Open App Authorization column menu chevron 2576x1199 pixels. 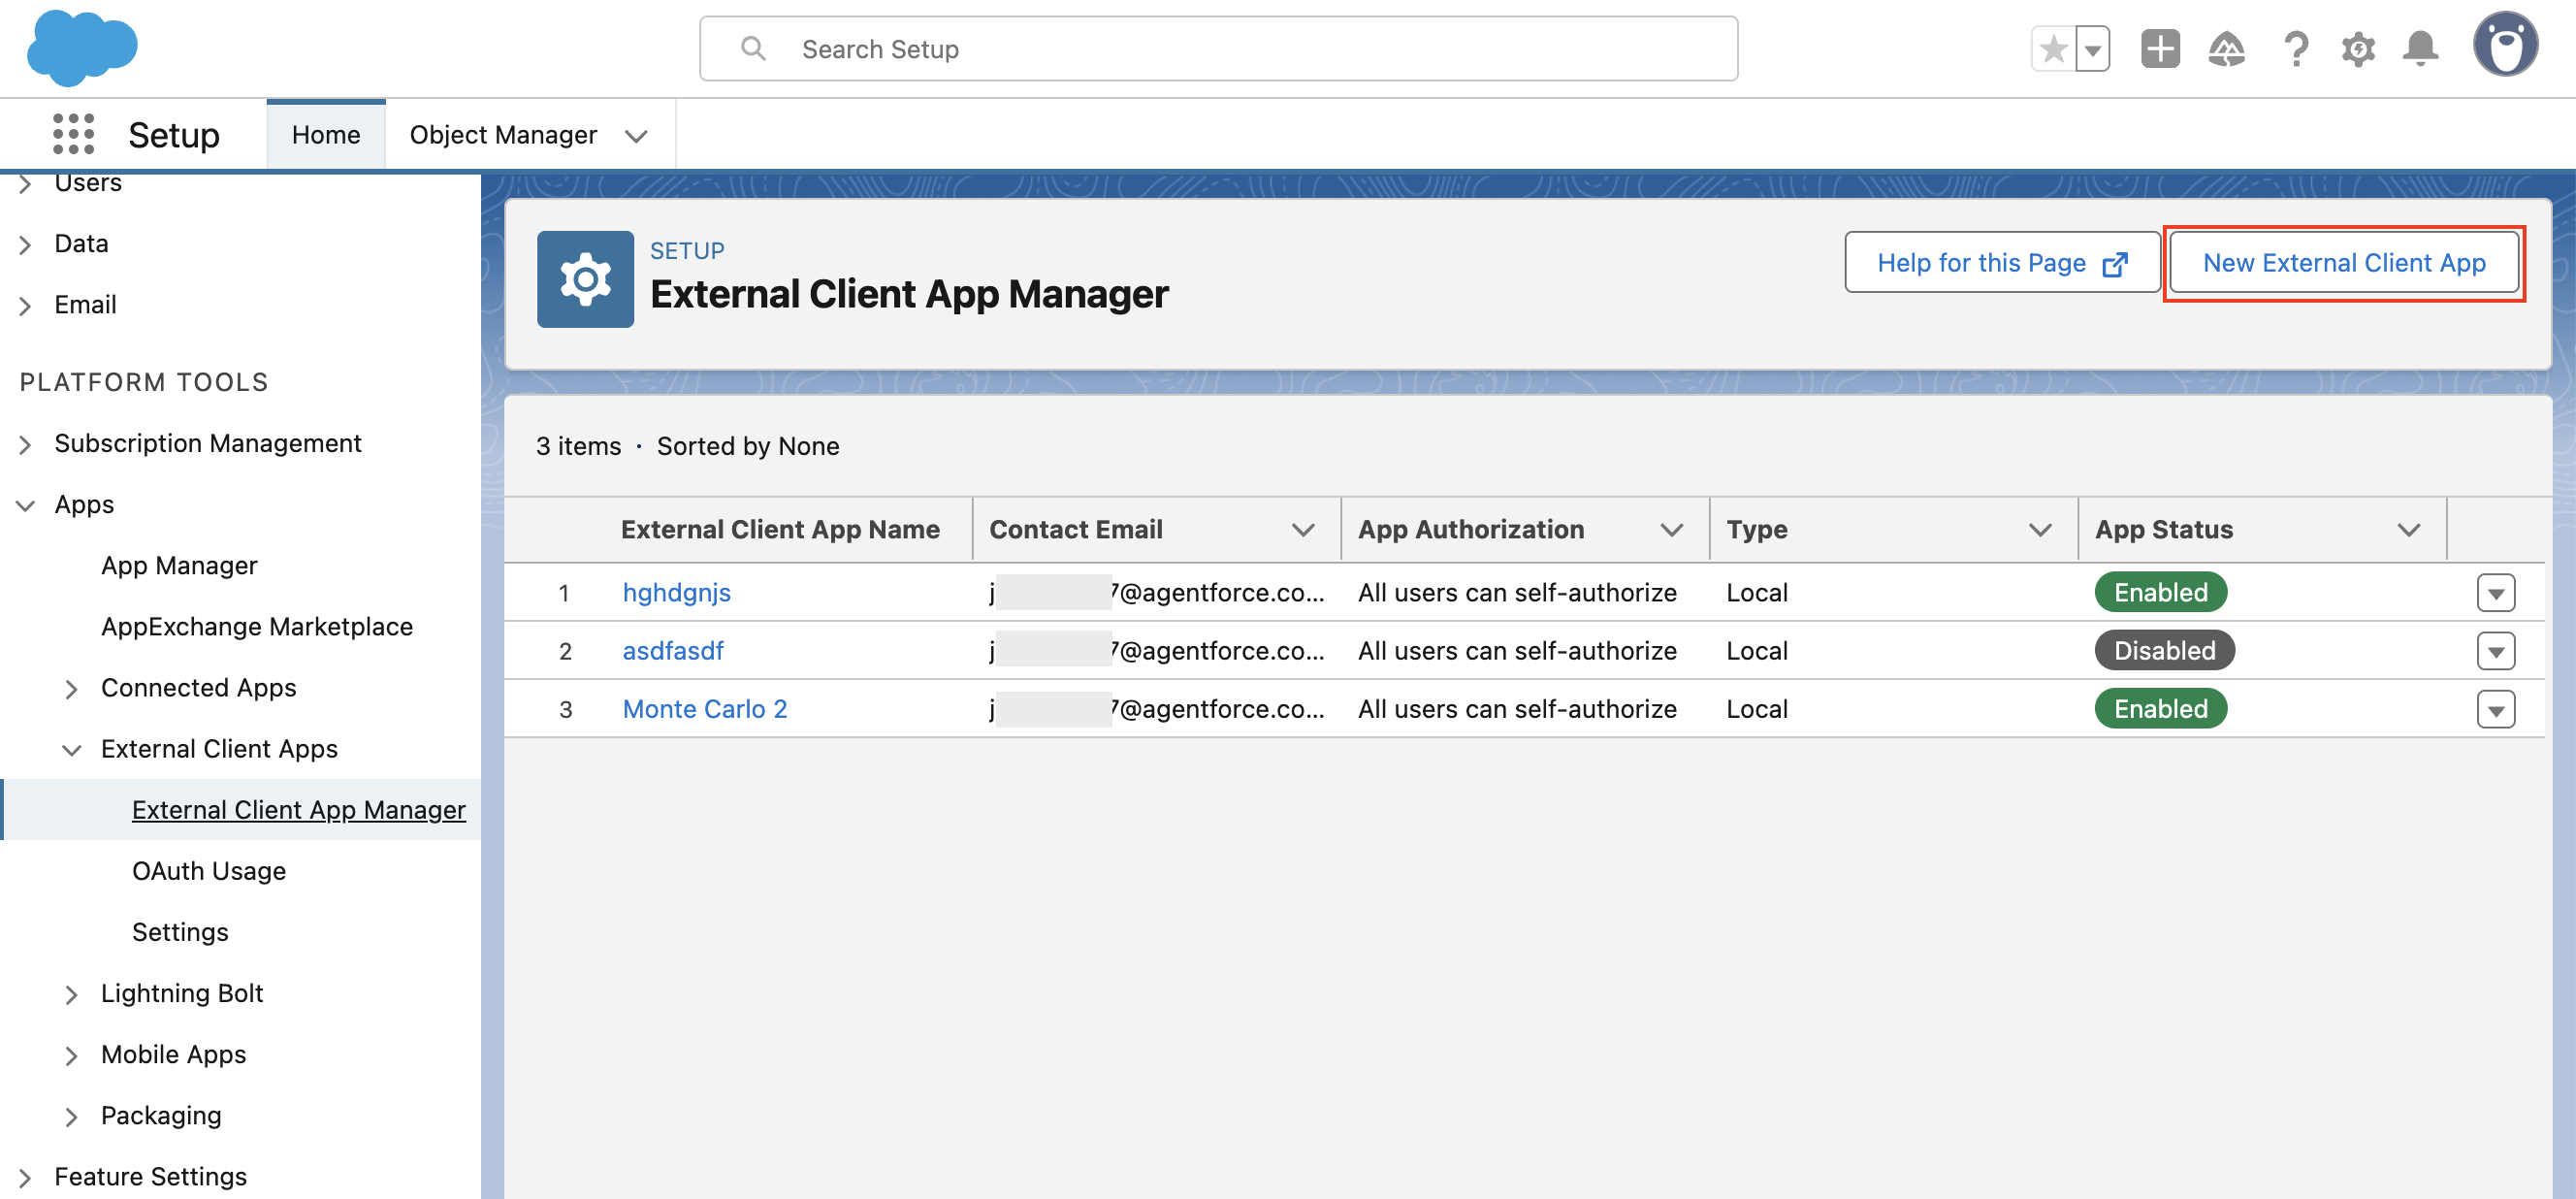[x=1672, y=529]
